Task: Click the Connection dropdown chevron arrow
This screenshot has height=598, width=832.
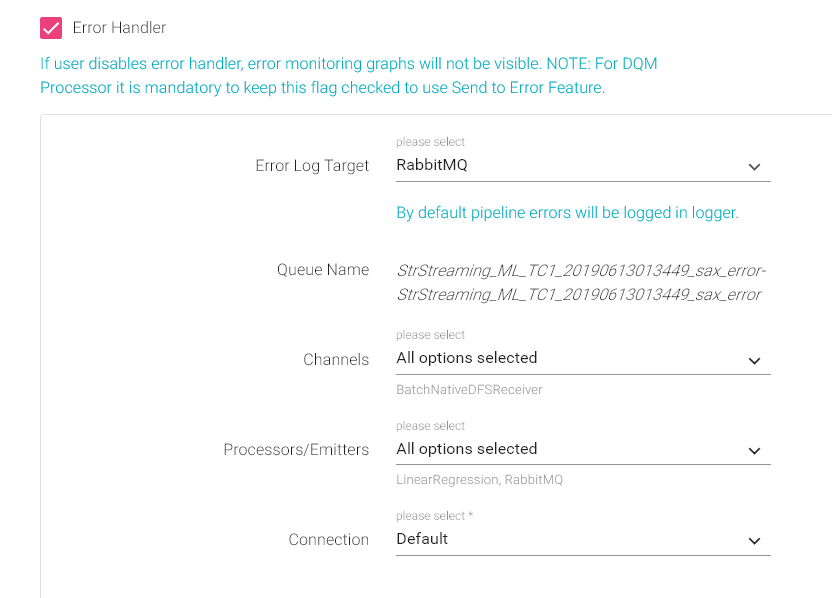Action: click(755, 541)
